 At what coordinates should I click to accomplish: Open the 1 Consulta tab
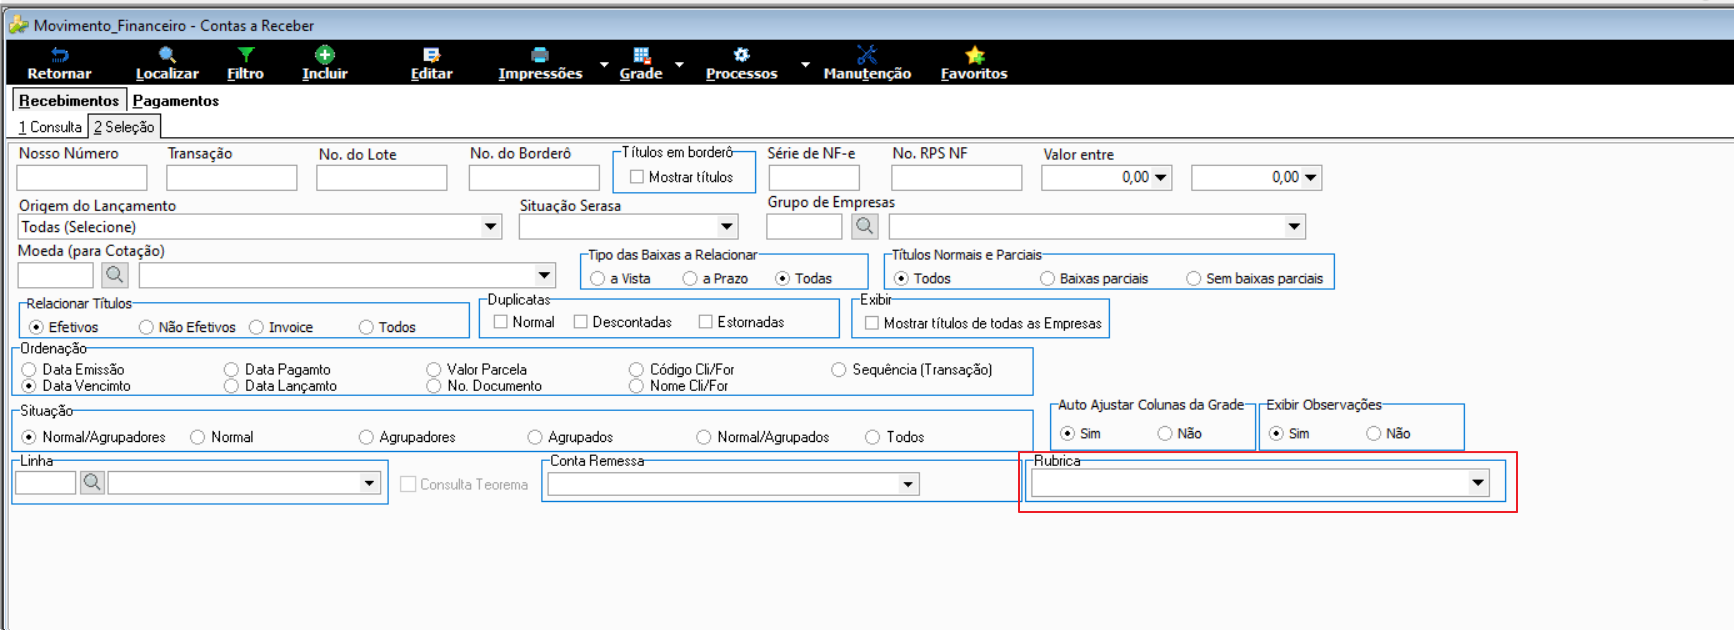(x=50, y=127)
